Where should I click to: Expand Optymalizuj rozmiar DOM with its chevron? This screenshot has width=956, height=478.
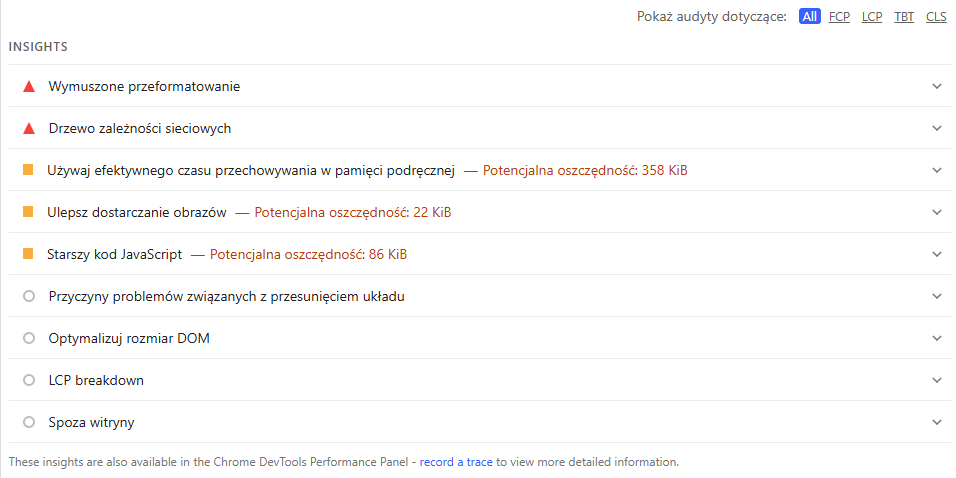point(937,338)
